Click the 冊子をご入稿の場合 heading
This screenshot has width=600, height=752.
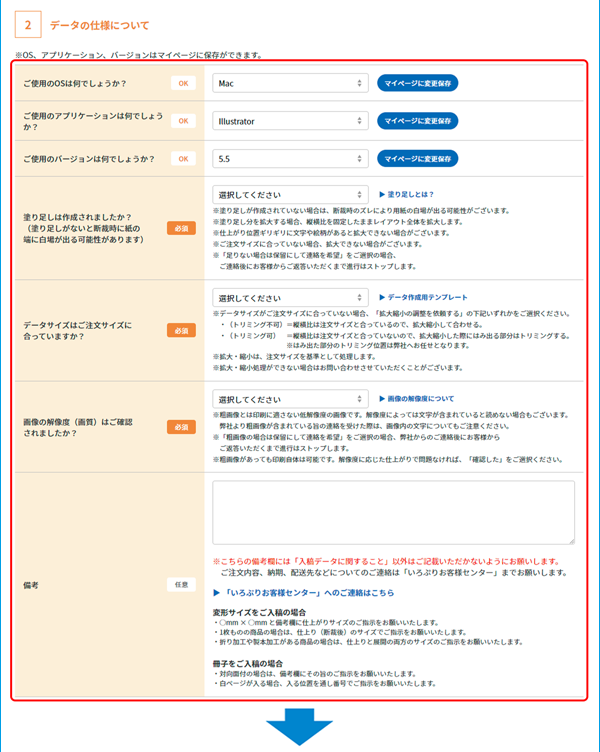coord(248,664)
